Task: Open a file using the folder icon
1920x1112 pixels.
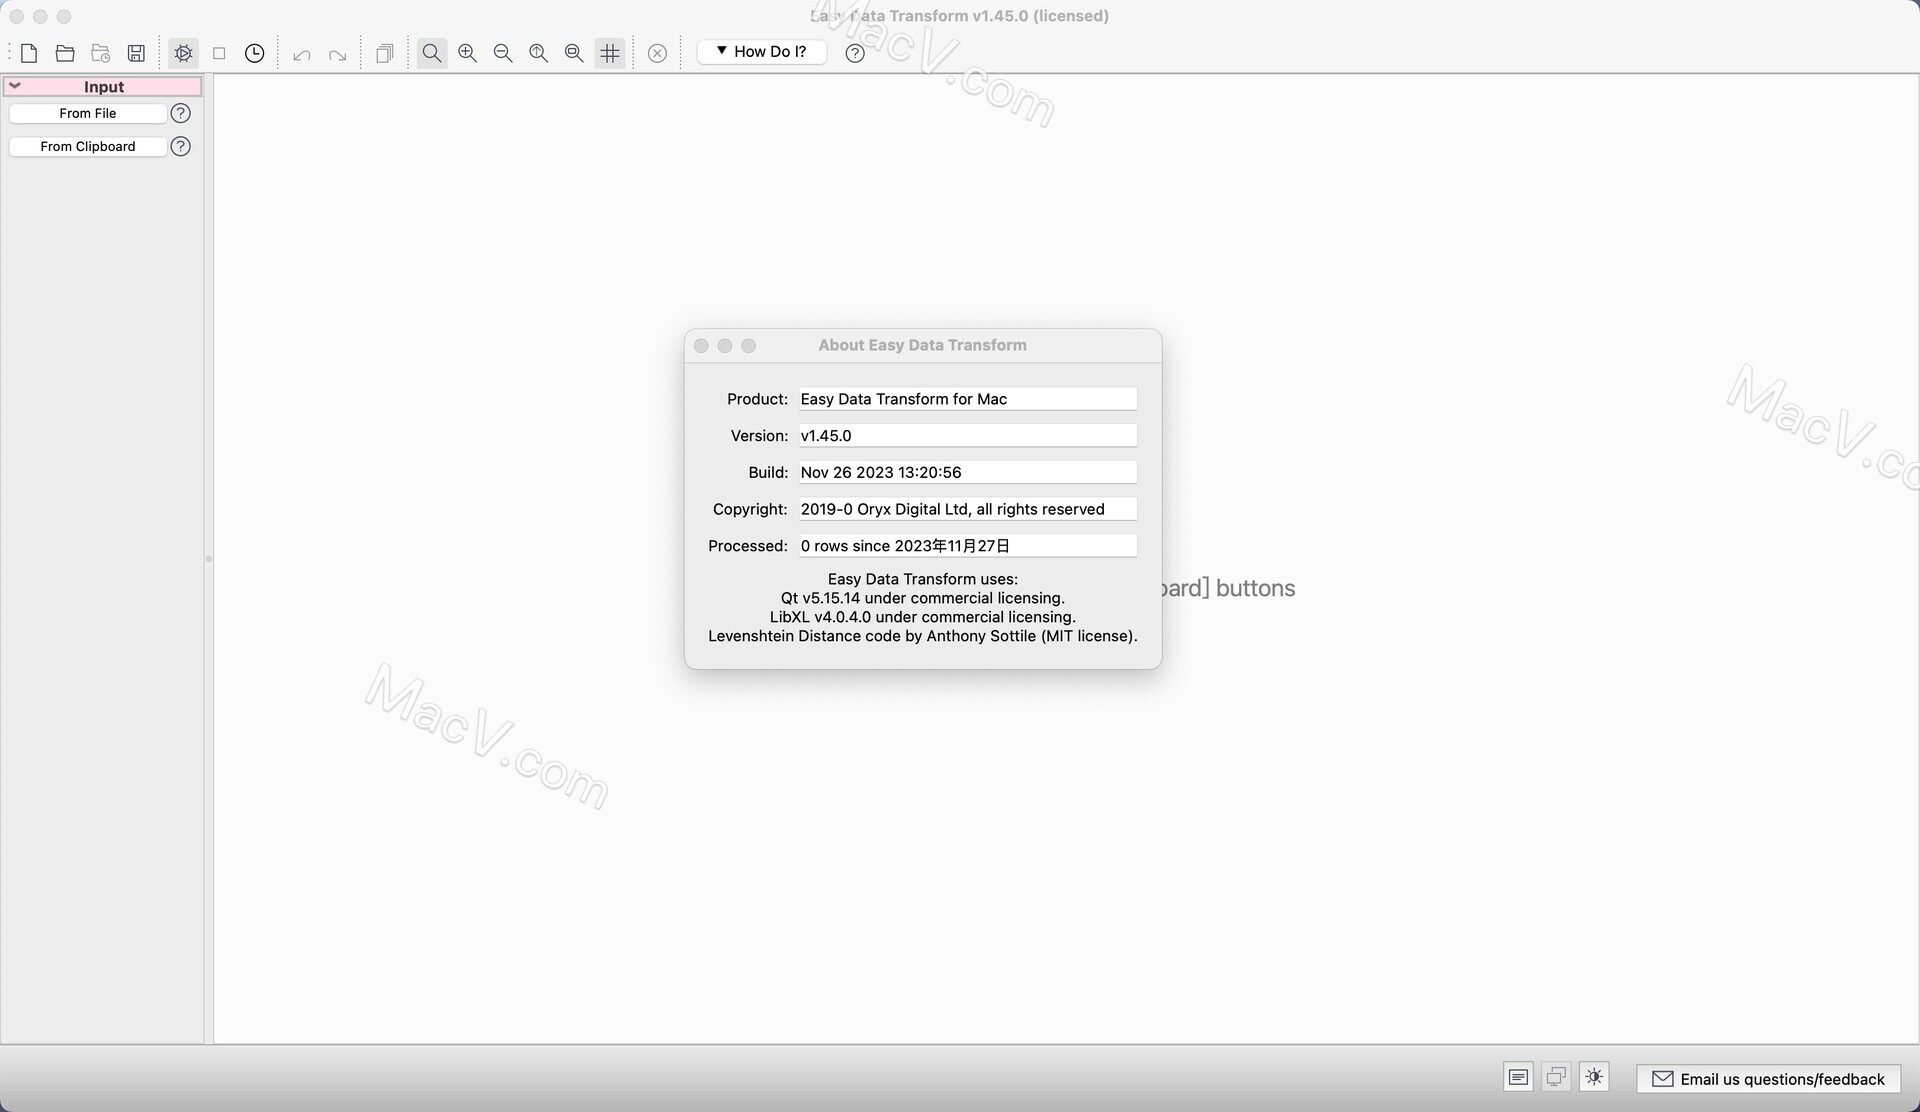Action: tap(65, 53)
